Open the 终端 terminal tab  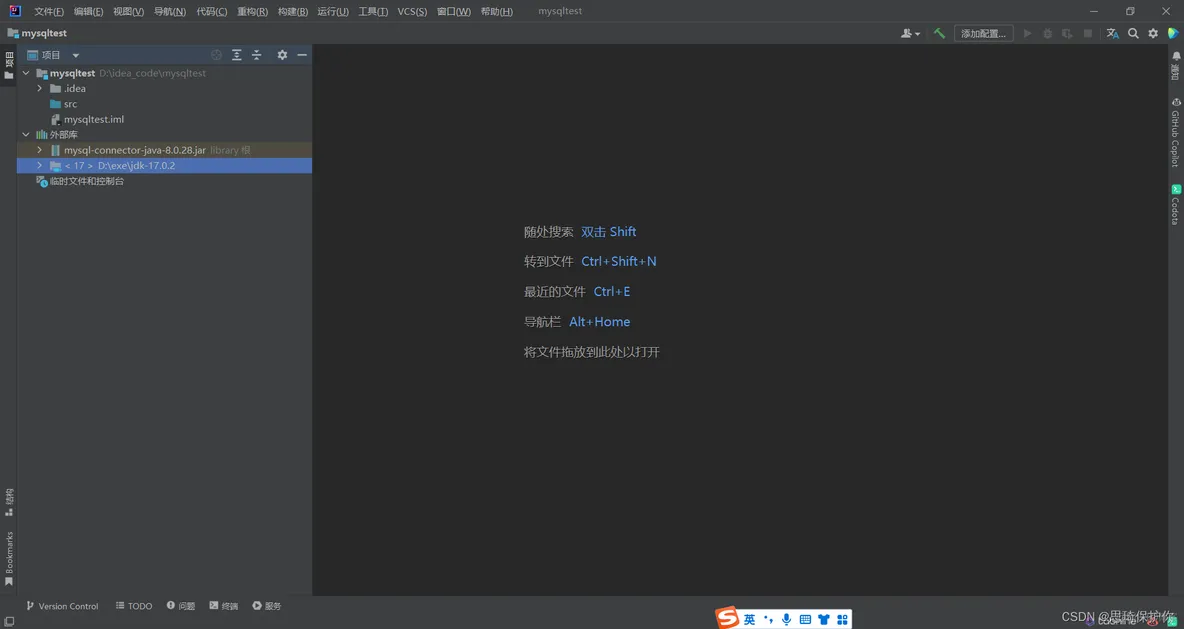[224, 606]
